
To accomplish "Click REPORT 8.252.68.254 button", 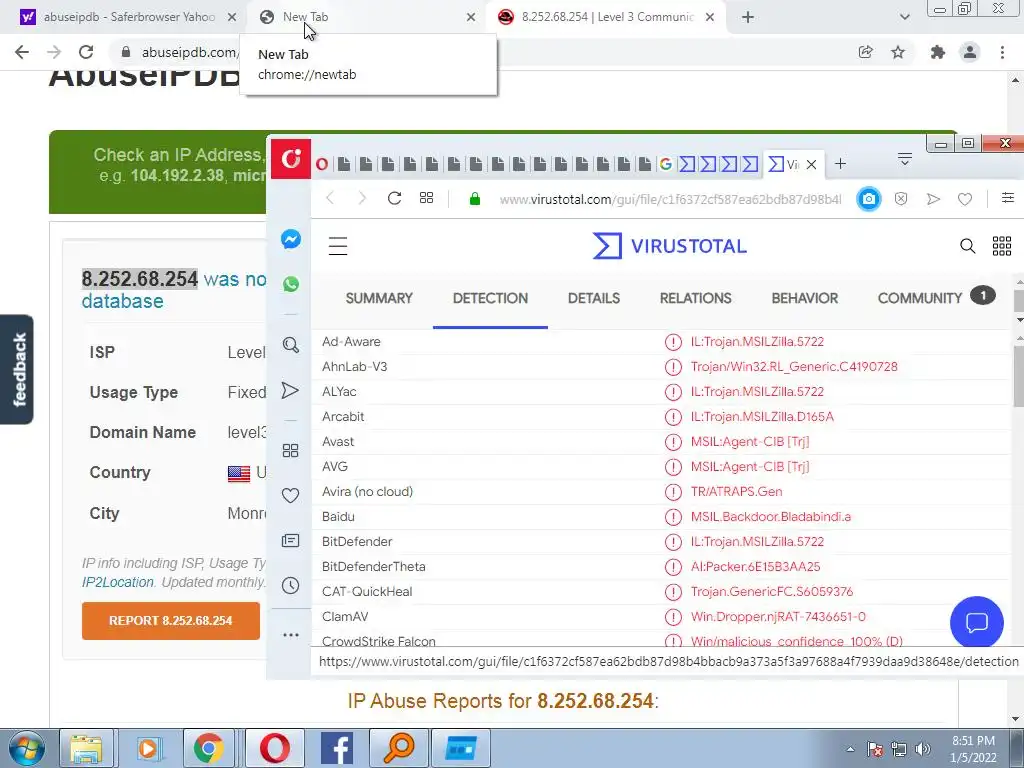I will click(x=170, y=620).
